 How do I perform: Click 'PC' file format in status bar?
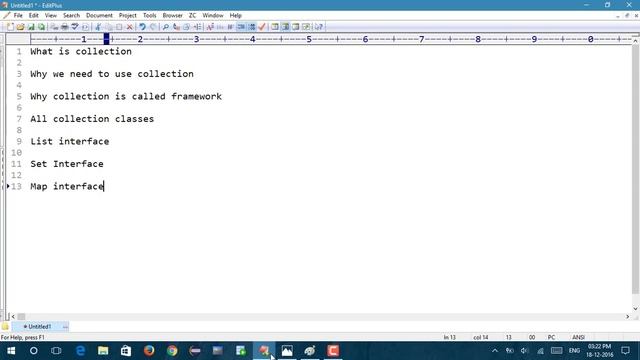click(x=551, y=338)
